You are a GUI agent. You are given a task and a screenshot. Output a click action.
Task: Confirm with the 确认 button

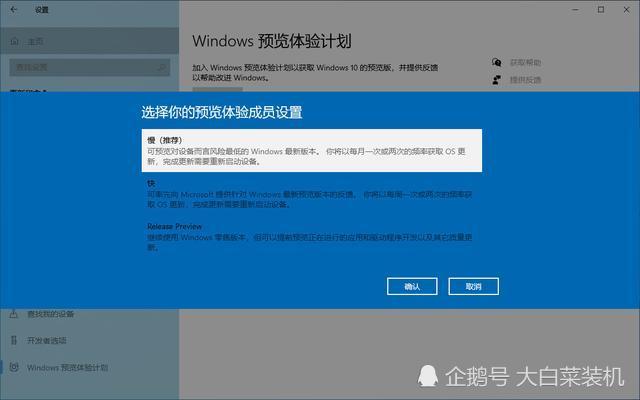coord(412,287)
